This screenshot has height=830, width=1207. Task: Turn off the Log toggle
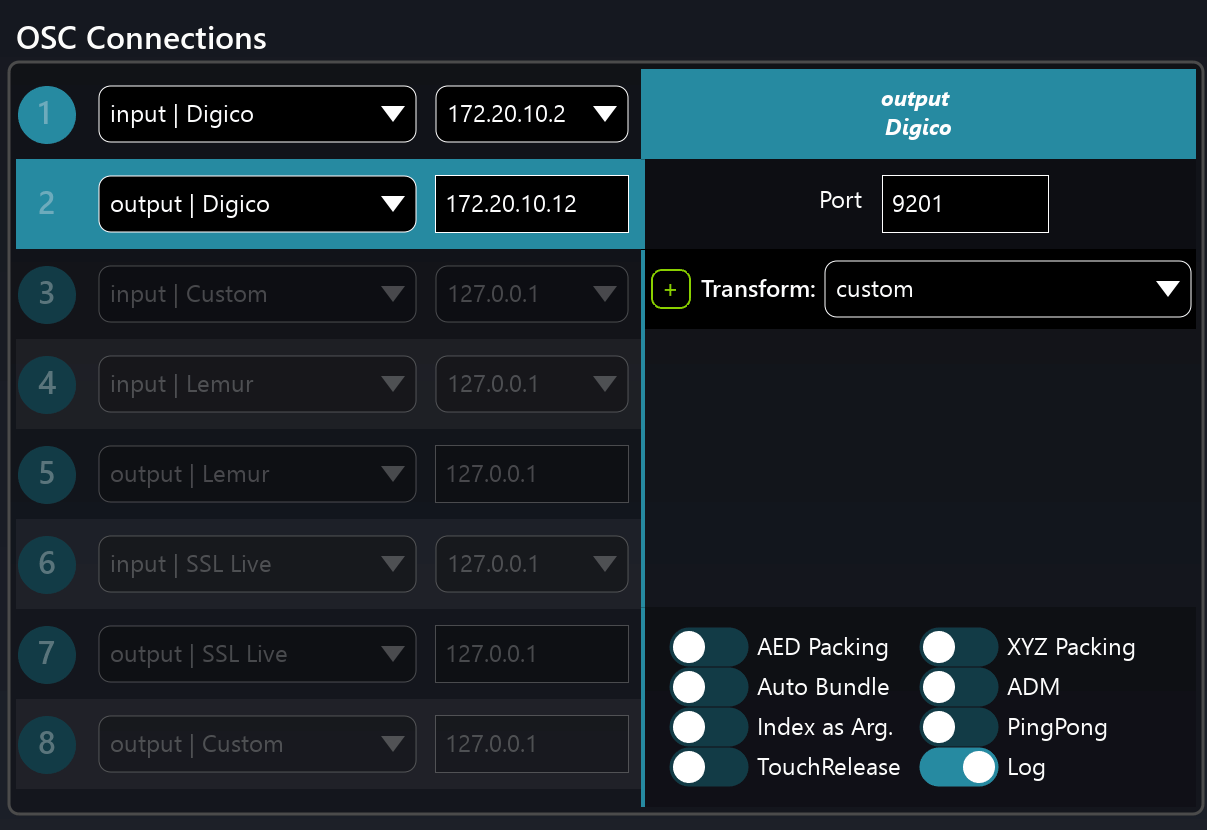point(959,768)
